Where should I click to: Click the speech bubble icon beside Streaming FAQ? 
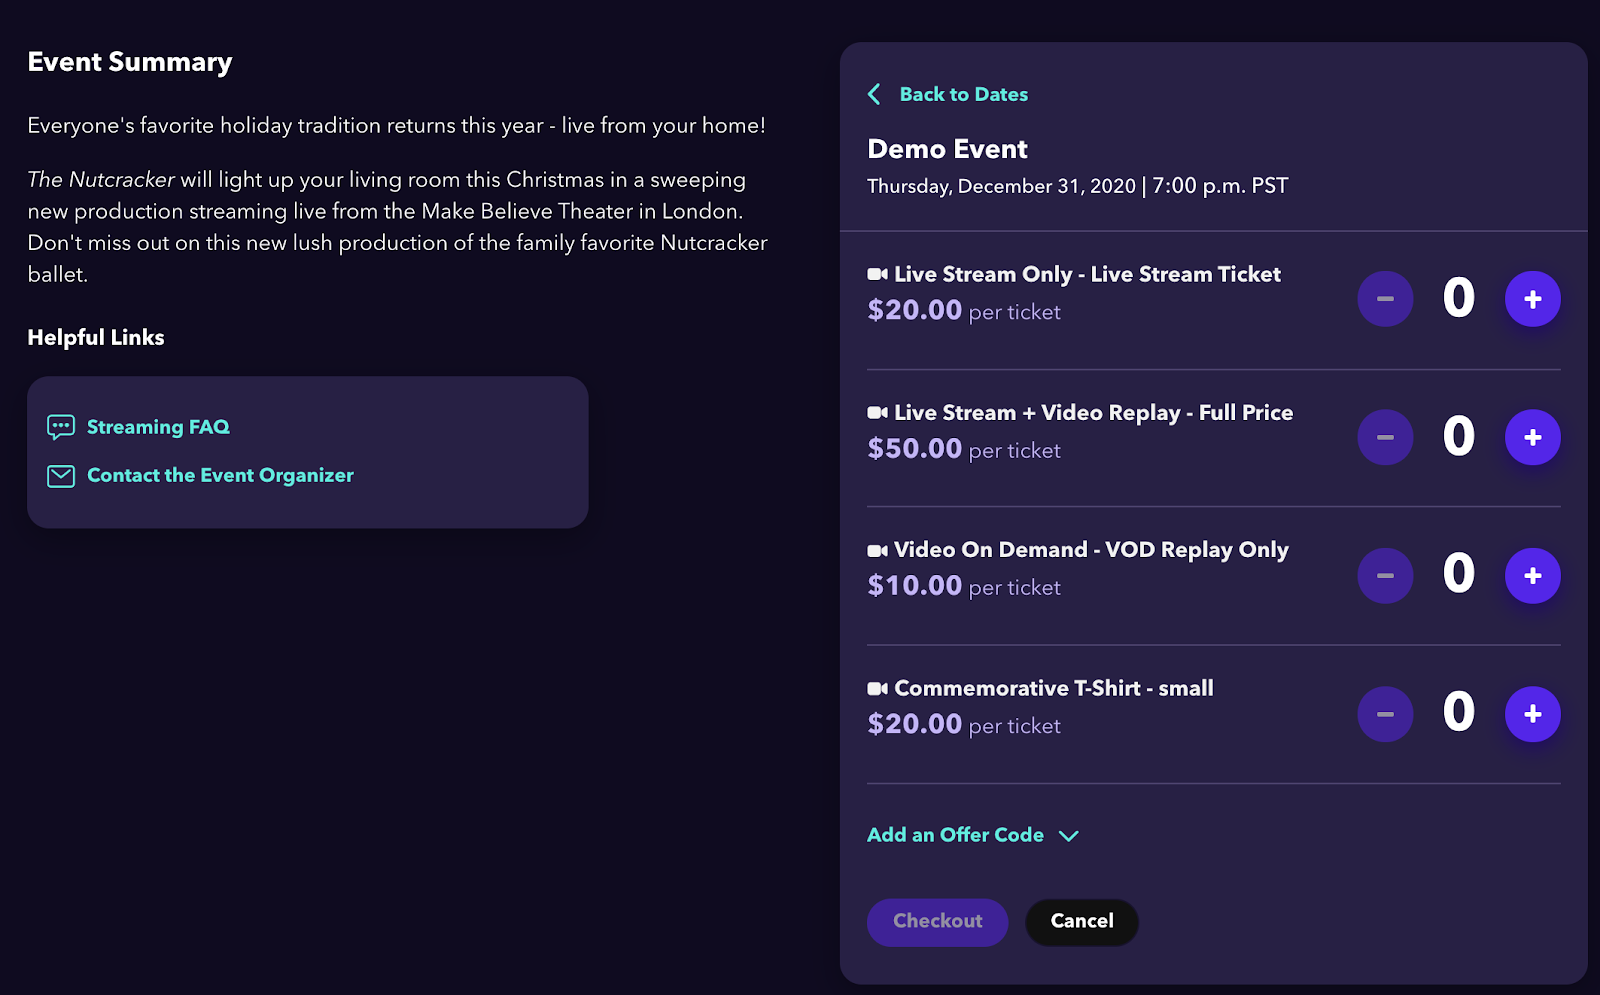60,426
